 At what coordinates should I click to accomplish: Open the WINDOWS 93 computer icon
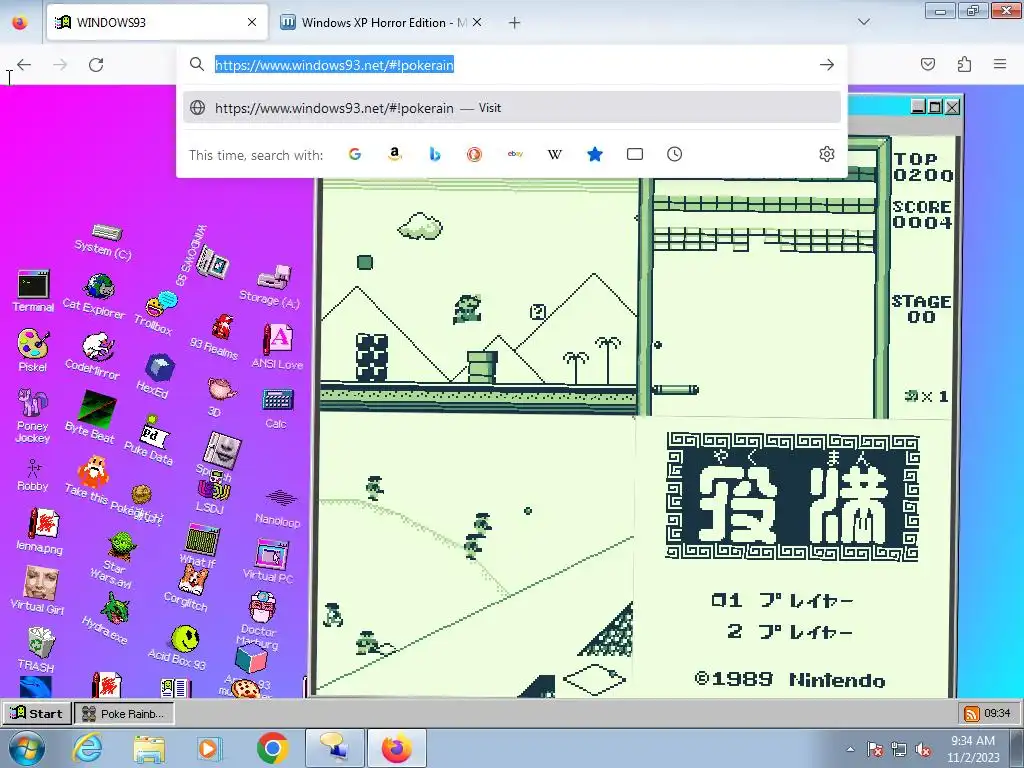(214, 263)
